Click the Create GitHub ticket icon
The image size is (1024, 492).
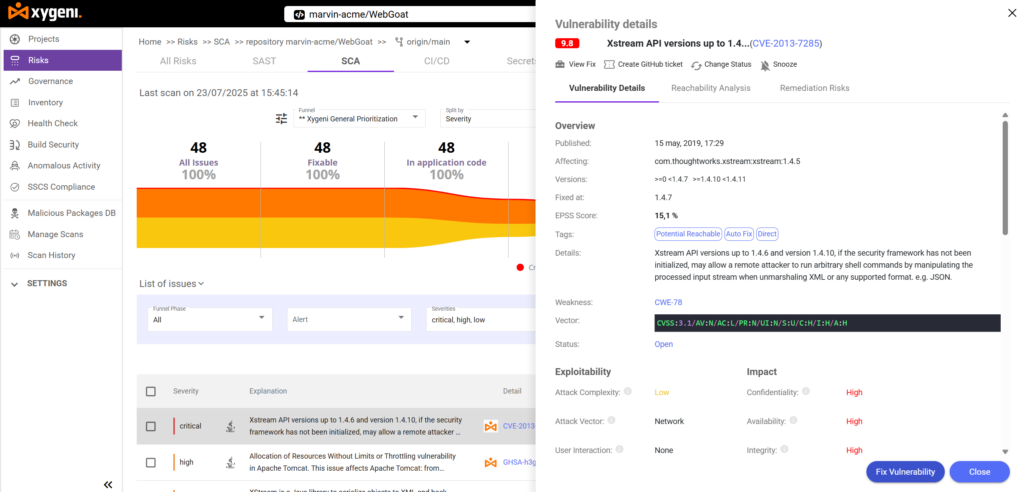click(x=609, y=65)
